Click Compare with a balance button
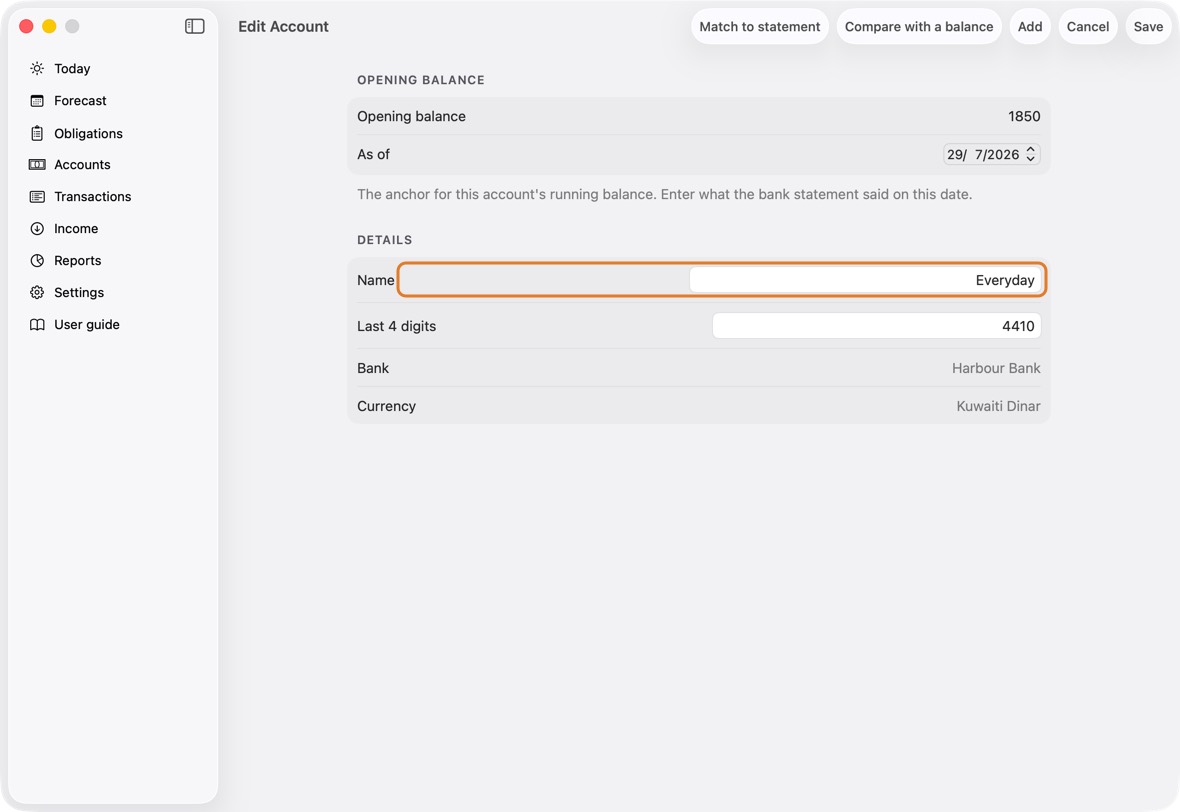The width and height of the screenshot is (1180, 812). (x=919, y=26)
